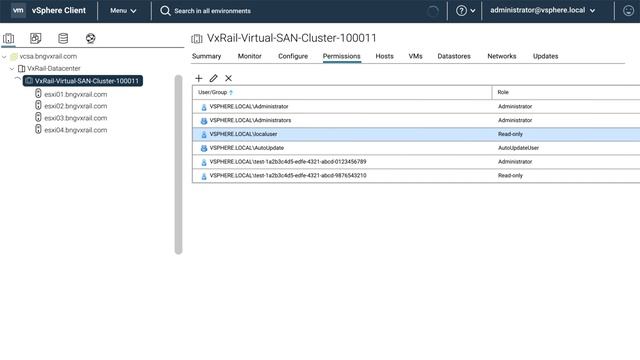Open the help dropdown arrow

[x=473, y=11]
